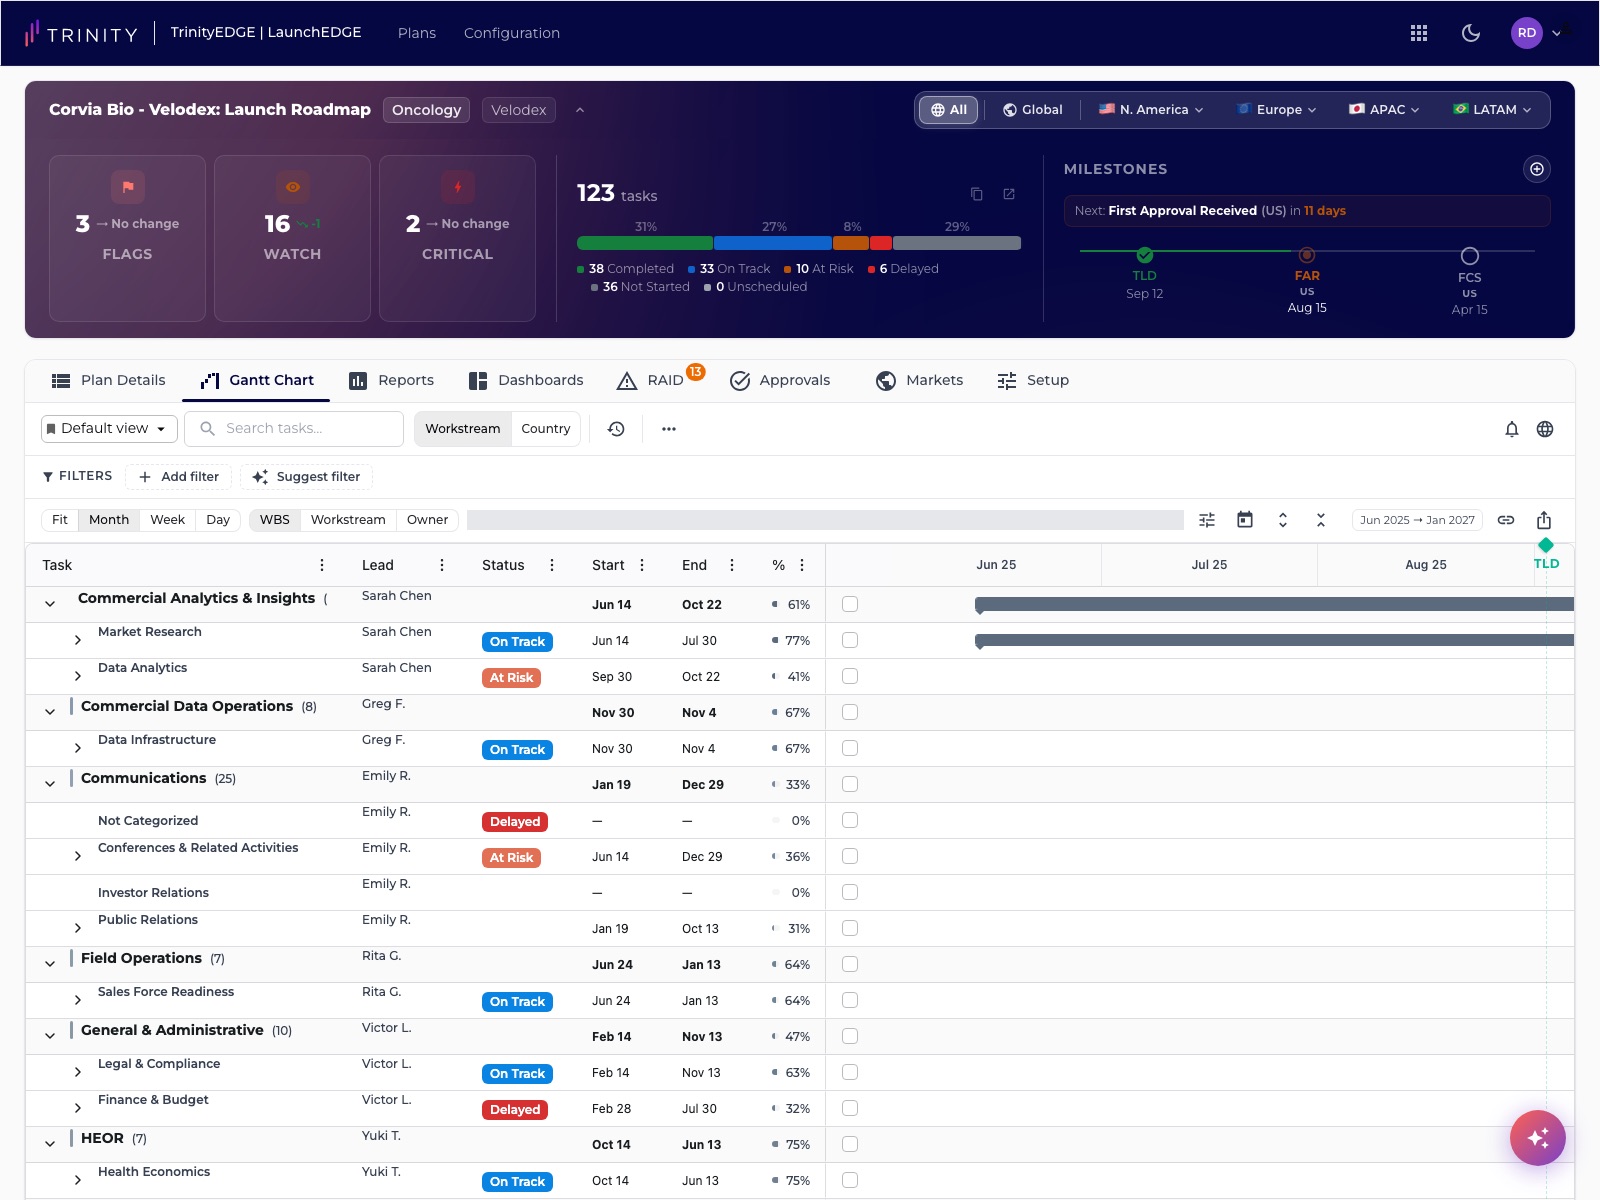
Task: Click the Flags card flag icon
Action: coord(128,187)
